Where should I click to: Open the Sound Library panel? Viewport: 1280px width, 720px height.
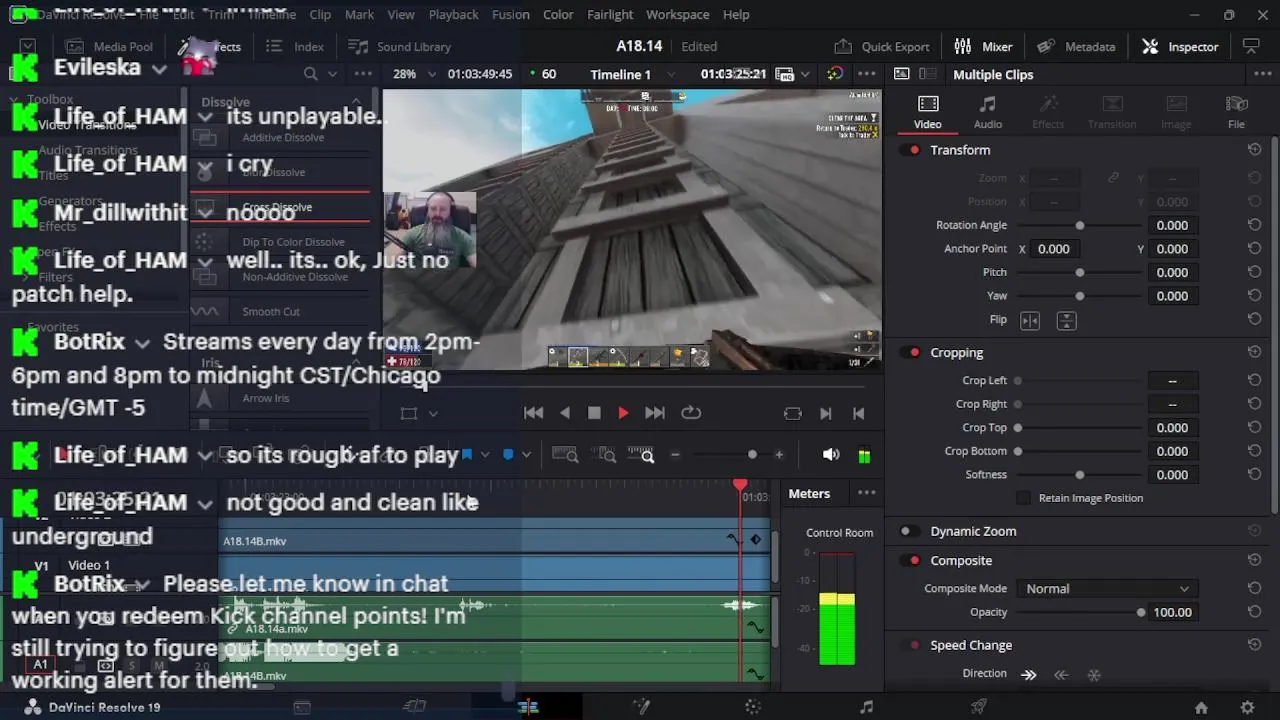tap(399, 47)
